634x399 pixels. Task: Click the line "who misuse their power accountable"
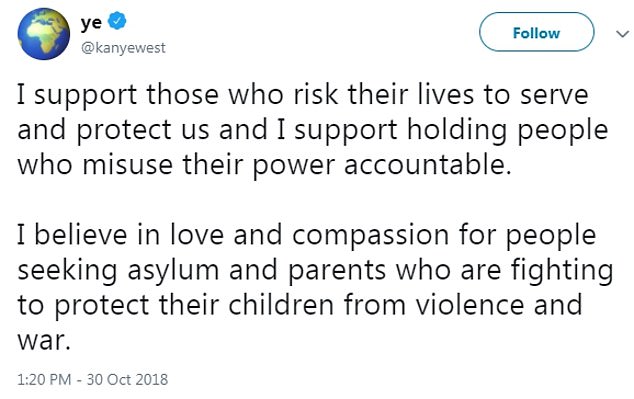pos(264,166)
